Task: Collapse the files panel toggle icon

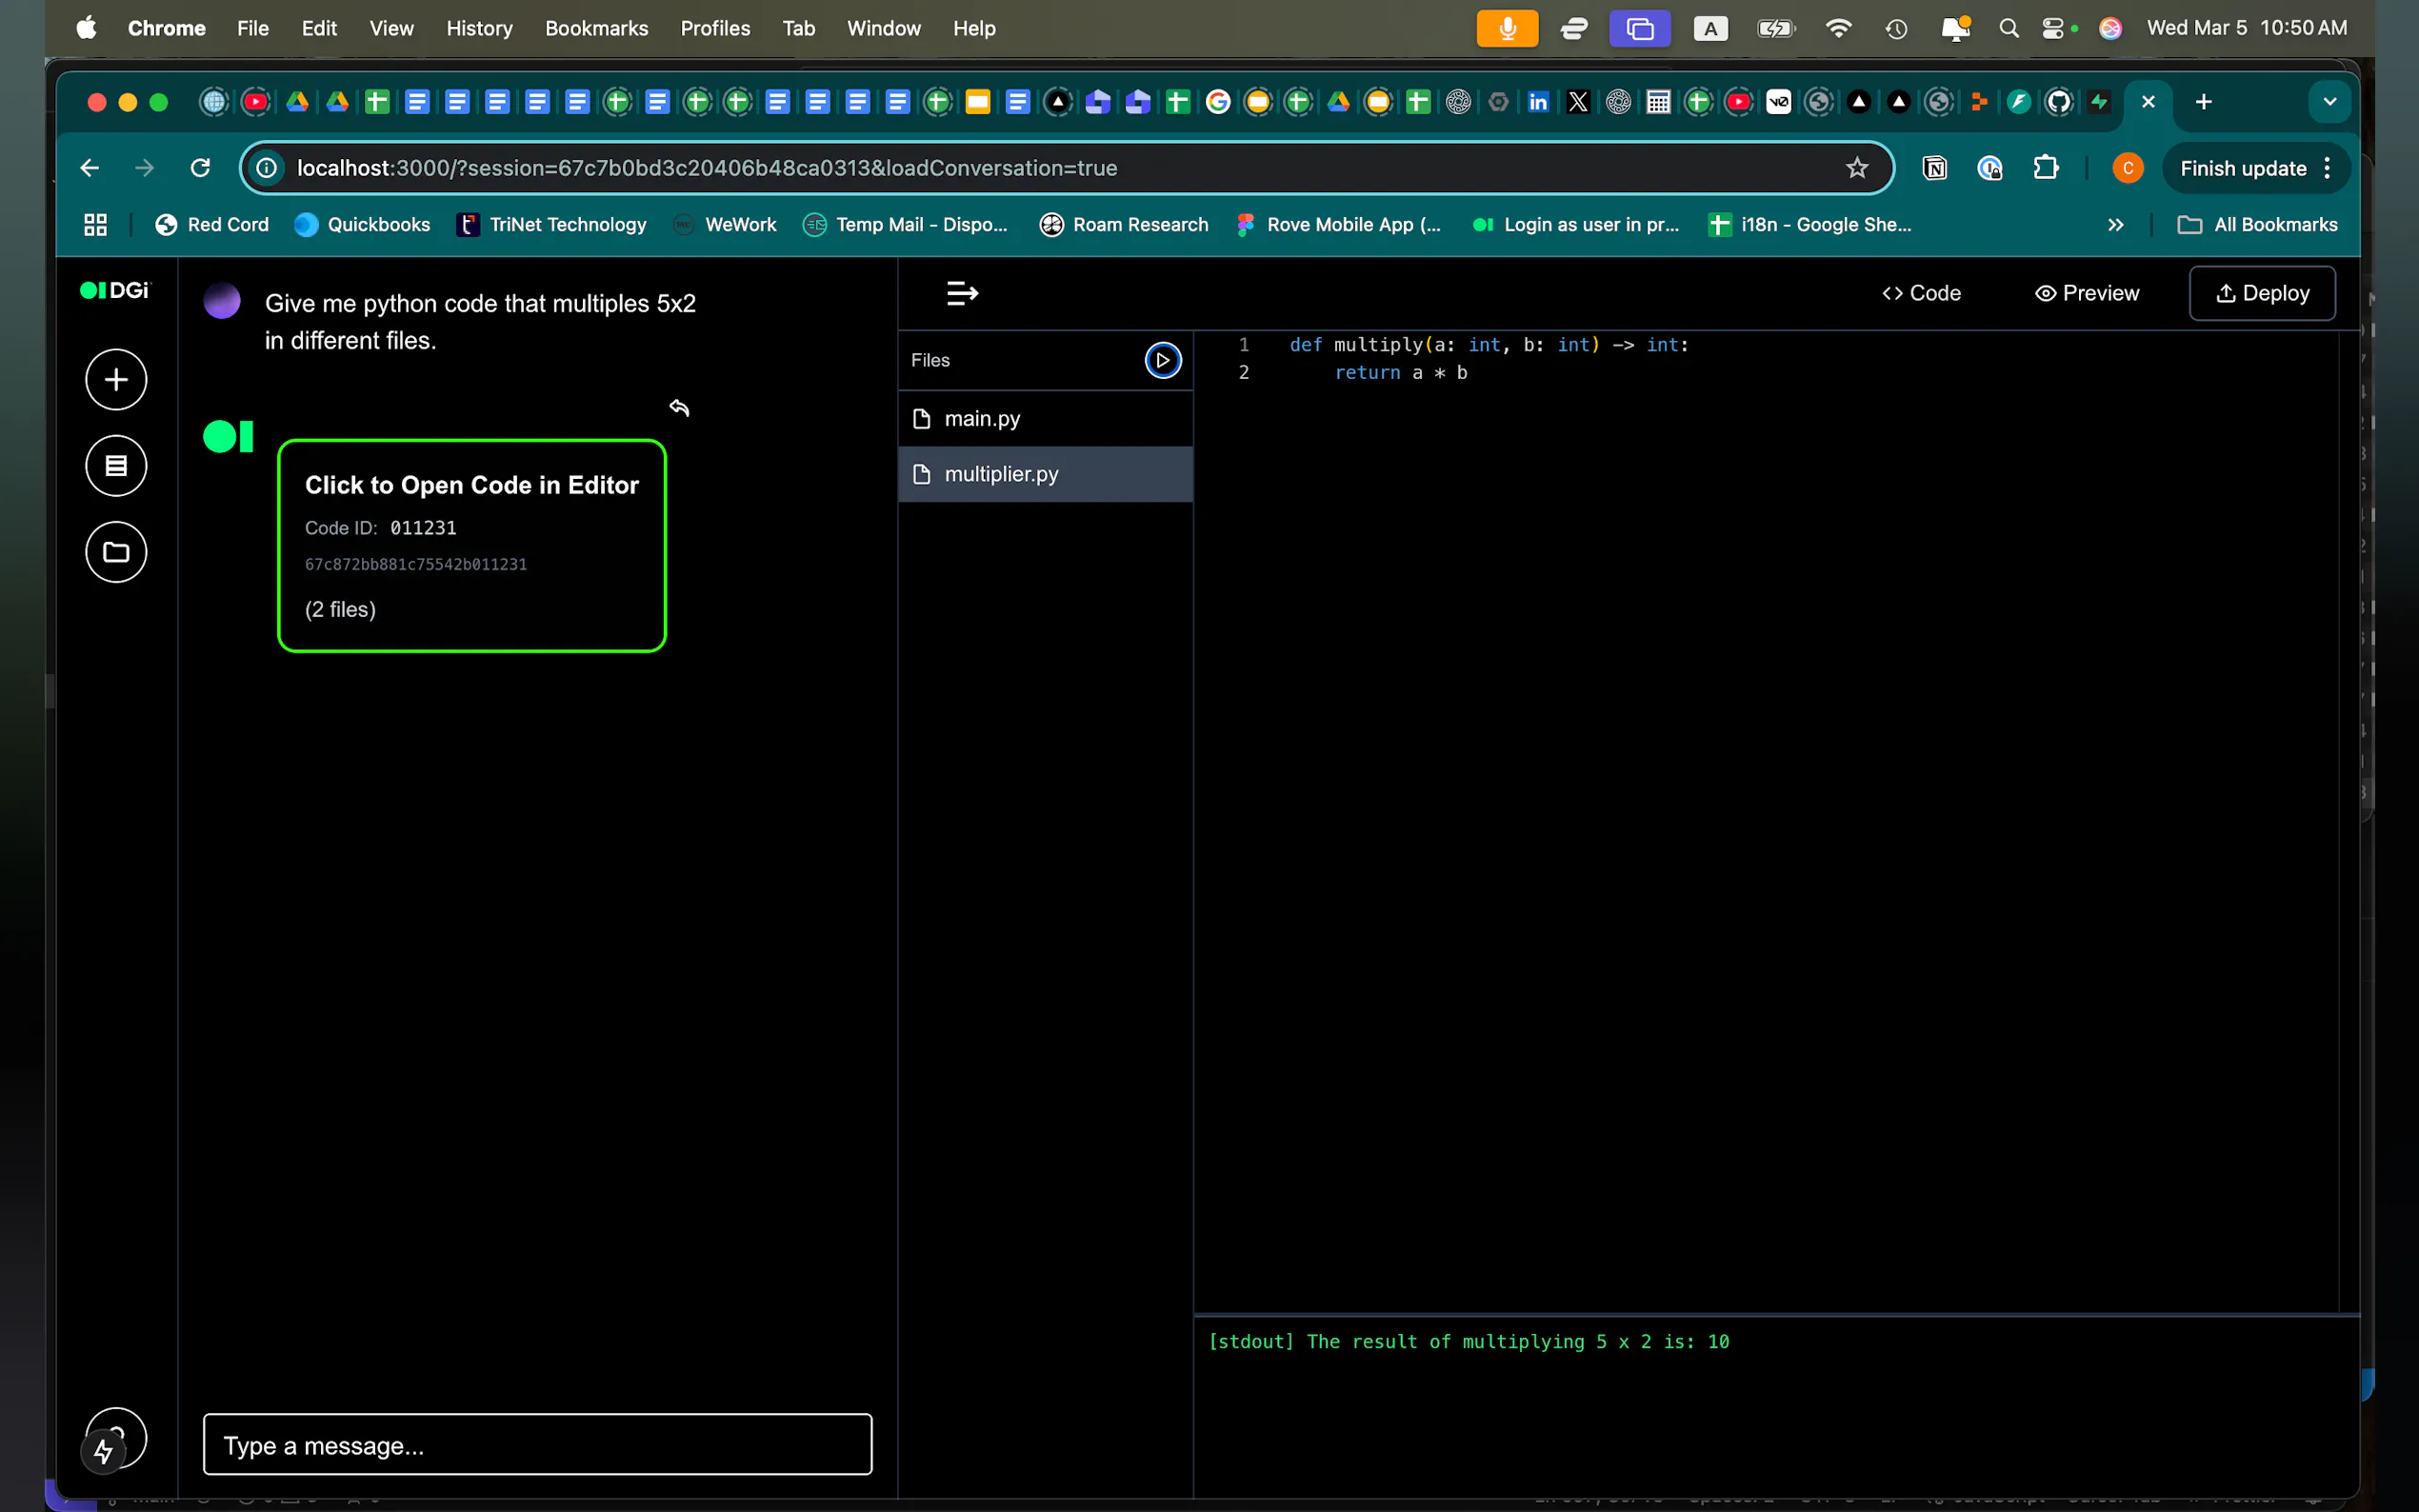Action: click(961, 293)
